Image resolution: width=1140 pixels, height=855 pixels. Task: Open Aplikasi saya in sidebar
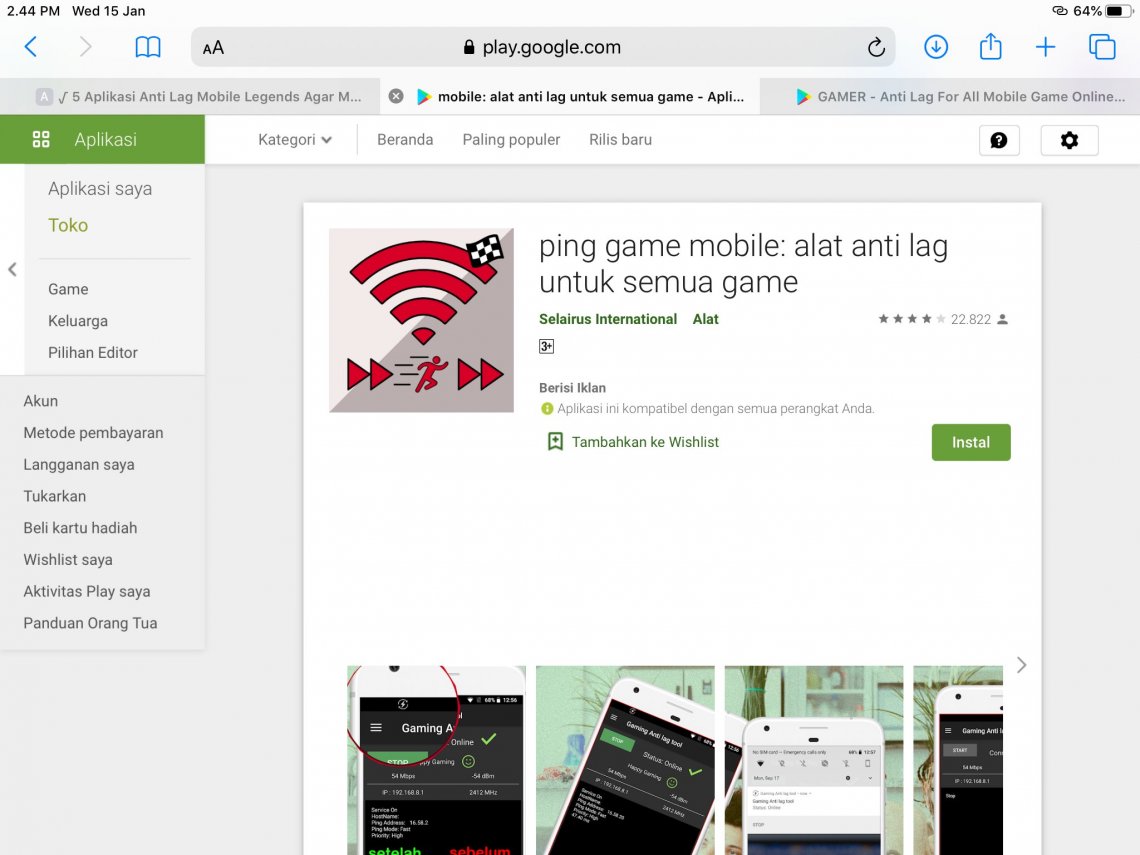pyautogui.click(x=100, y=189)
